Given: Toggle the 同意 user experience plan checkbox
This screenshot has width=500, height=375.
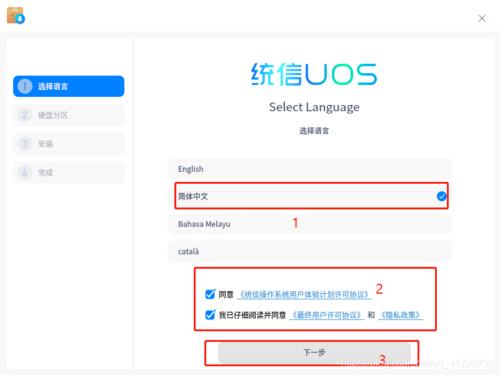Looking at the screenshot, I should coord(210,294).
